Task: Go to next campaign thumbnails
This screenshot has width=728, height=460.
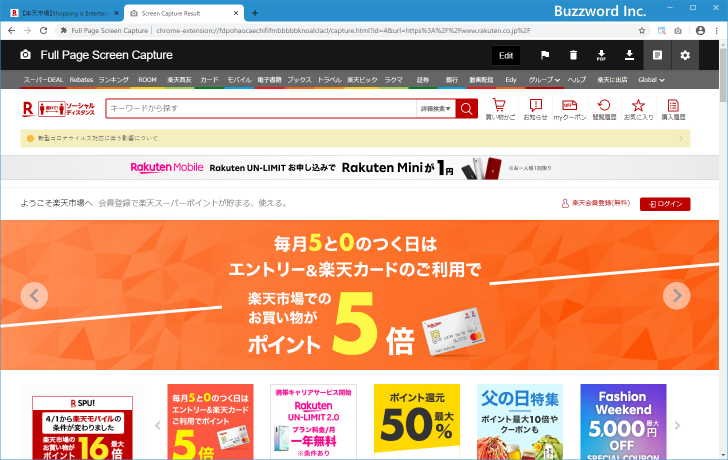Action: click(x=677, y=425)
